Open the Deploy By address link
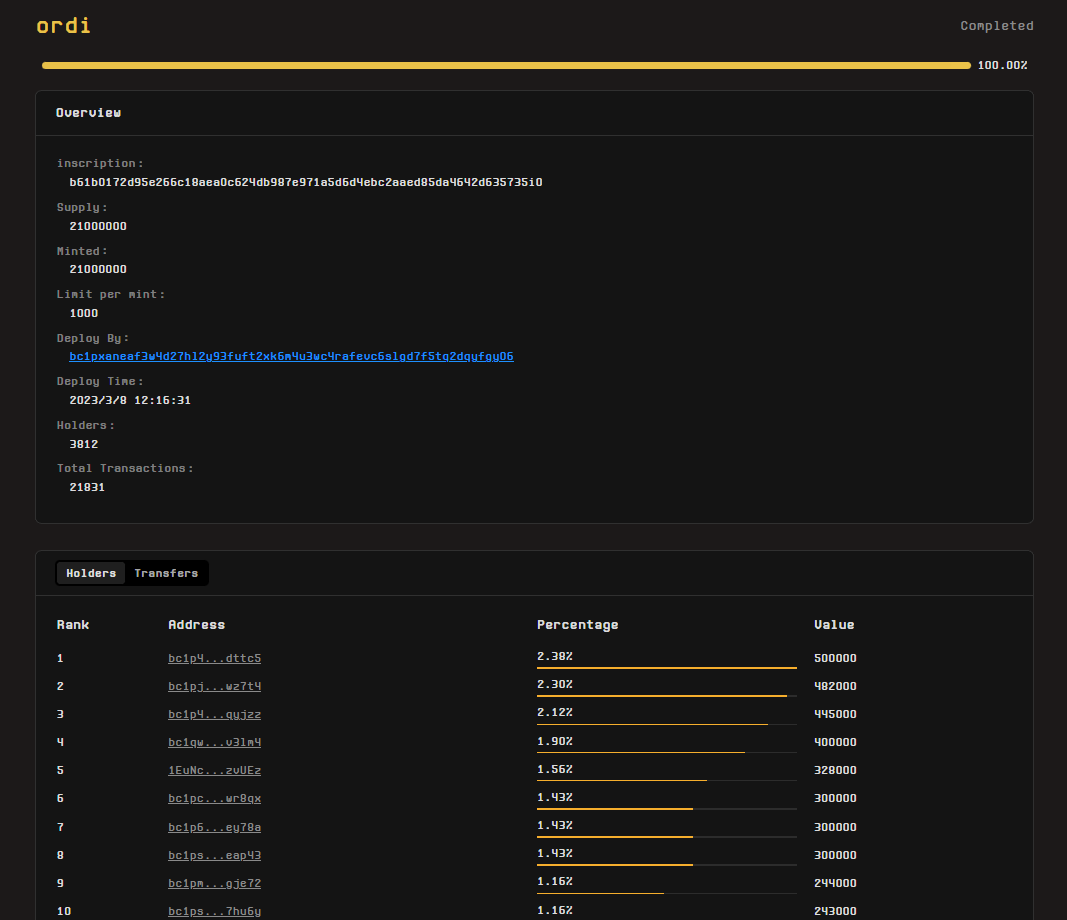 291,357
